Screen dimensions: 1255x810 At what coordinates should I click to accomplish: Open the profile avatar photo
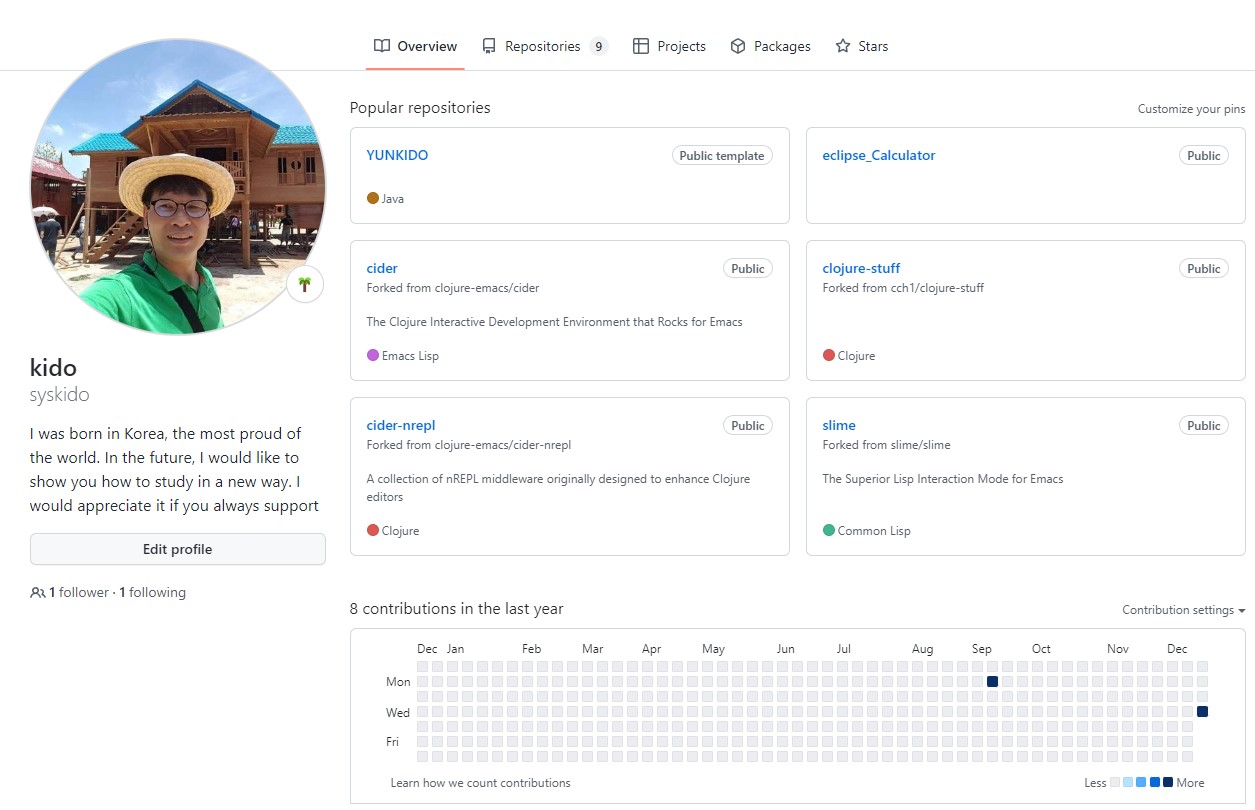pos(178,187)
